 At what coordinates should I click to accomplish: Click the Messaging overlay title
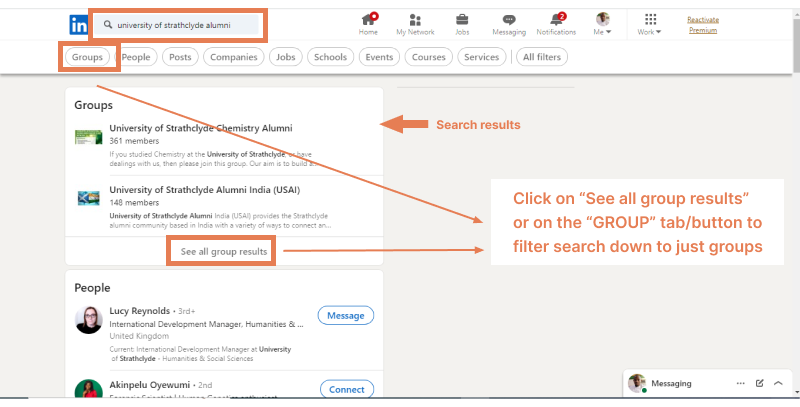pos(671,383)
